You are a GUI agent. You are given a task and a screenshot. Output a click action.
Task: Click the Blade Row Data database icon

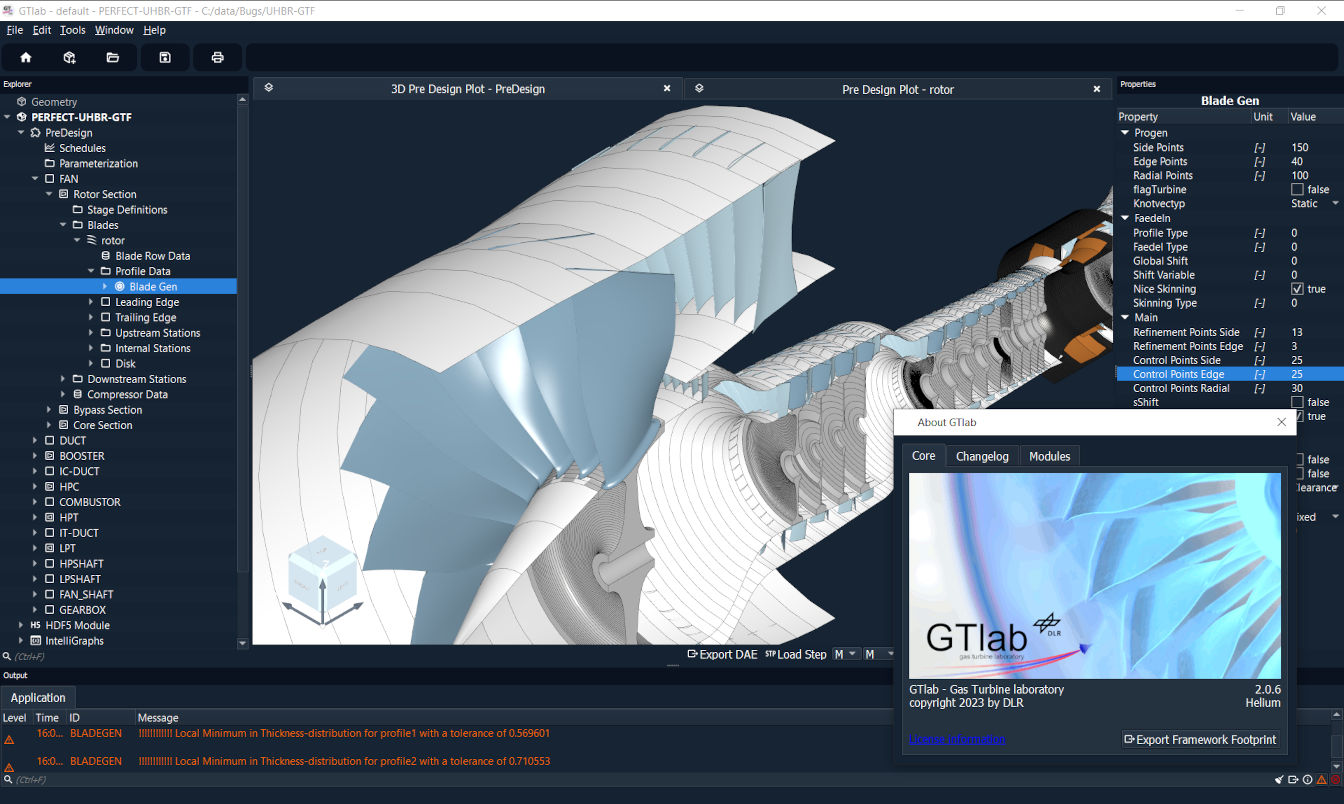(x=106, y=256)
